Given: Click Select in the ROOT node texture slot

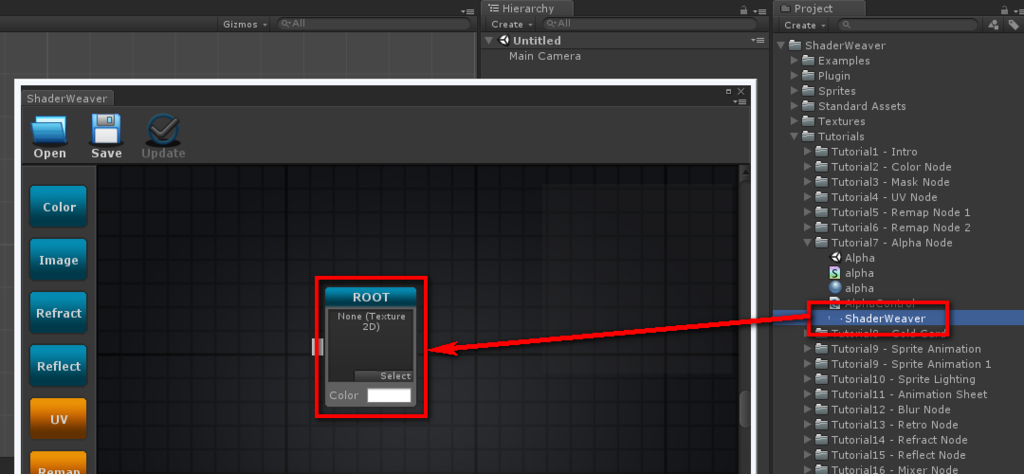Looking at the screenshot, I should tap(383, 376).
